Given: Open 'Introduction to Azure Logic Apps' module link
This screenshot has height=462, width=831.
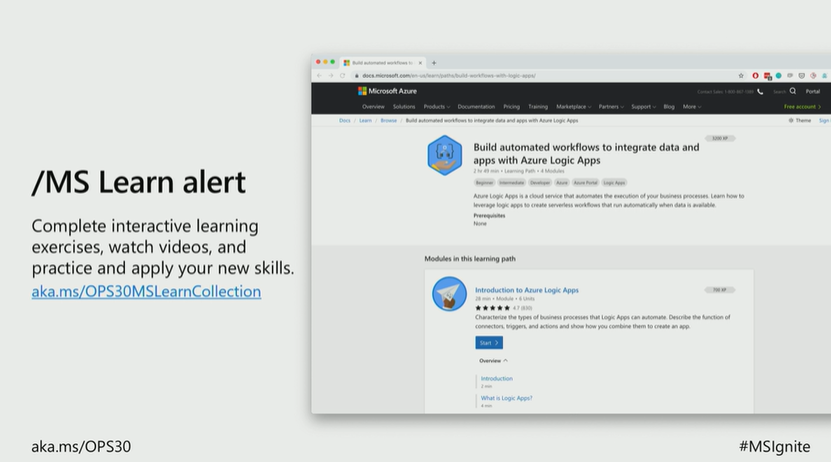Looking at the screenshot, I should click(x=527, y=290).
